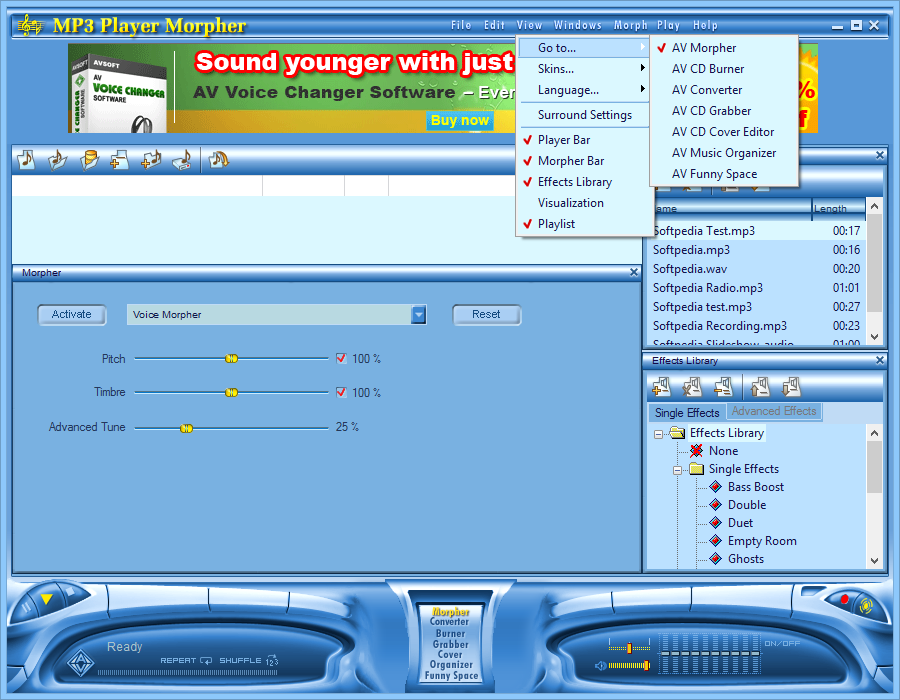Screen dimensions: 900x700
Task: Close the Effects Library panel
Action: tap(880, 360)
